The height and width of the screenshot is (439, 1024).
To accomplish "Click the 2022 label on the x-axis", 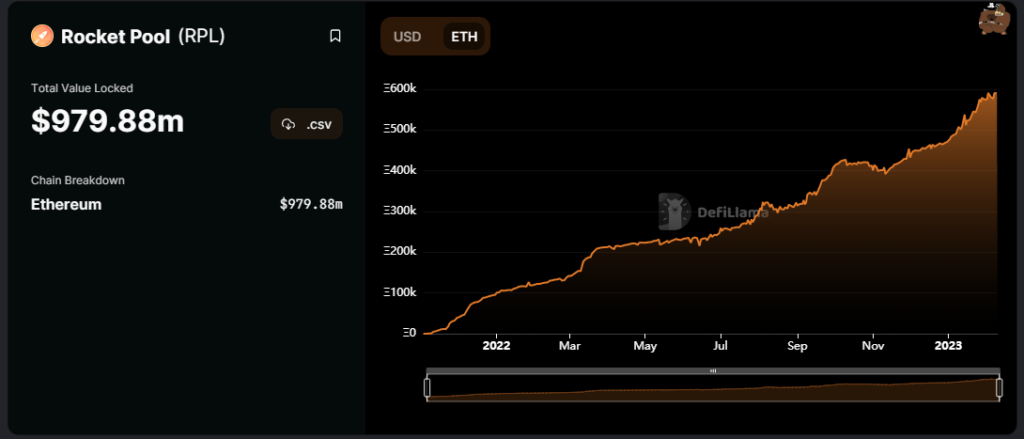I will (496, 346).
